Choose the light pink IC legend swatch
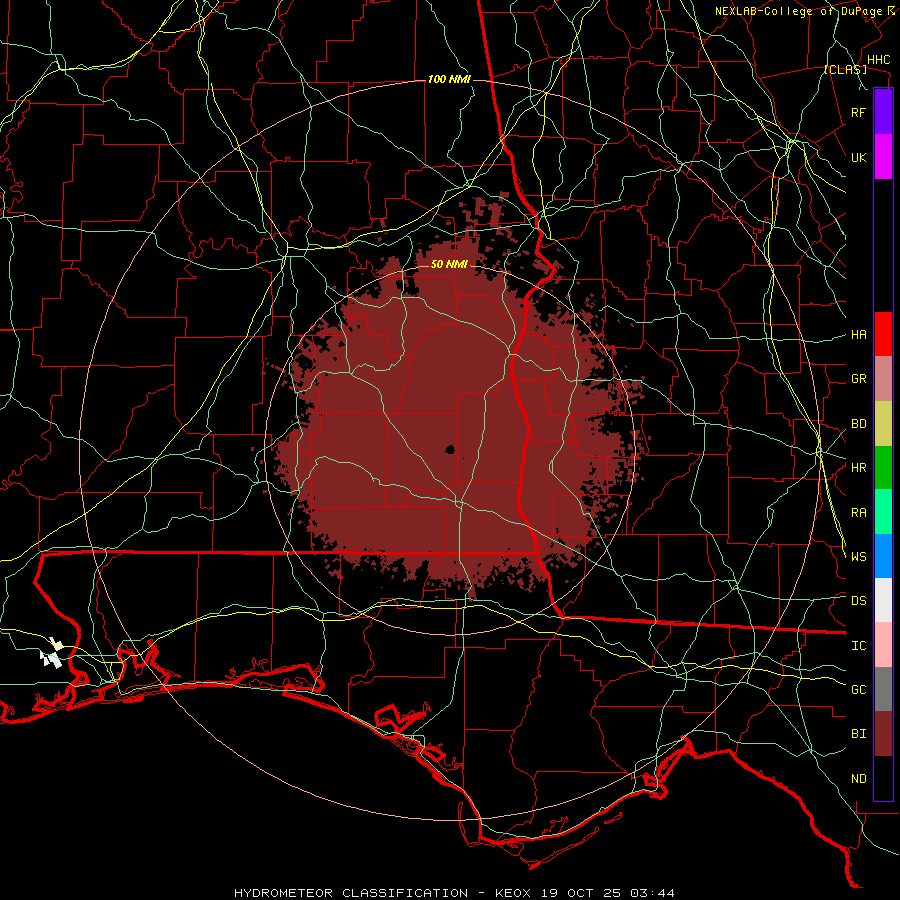The width and height of the screenshot is (900, 900). click(x=883, y=645)
